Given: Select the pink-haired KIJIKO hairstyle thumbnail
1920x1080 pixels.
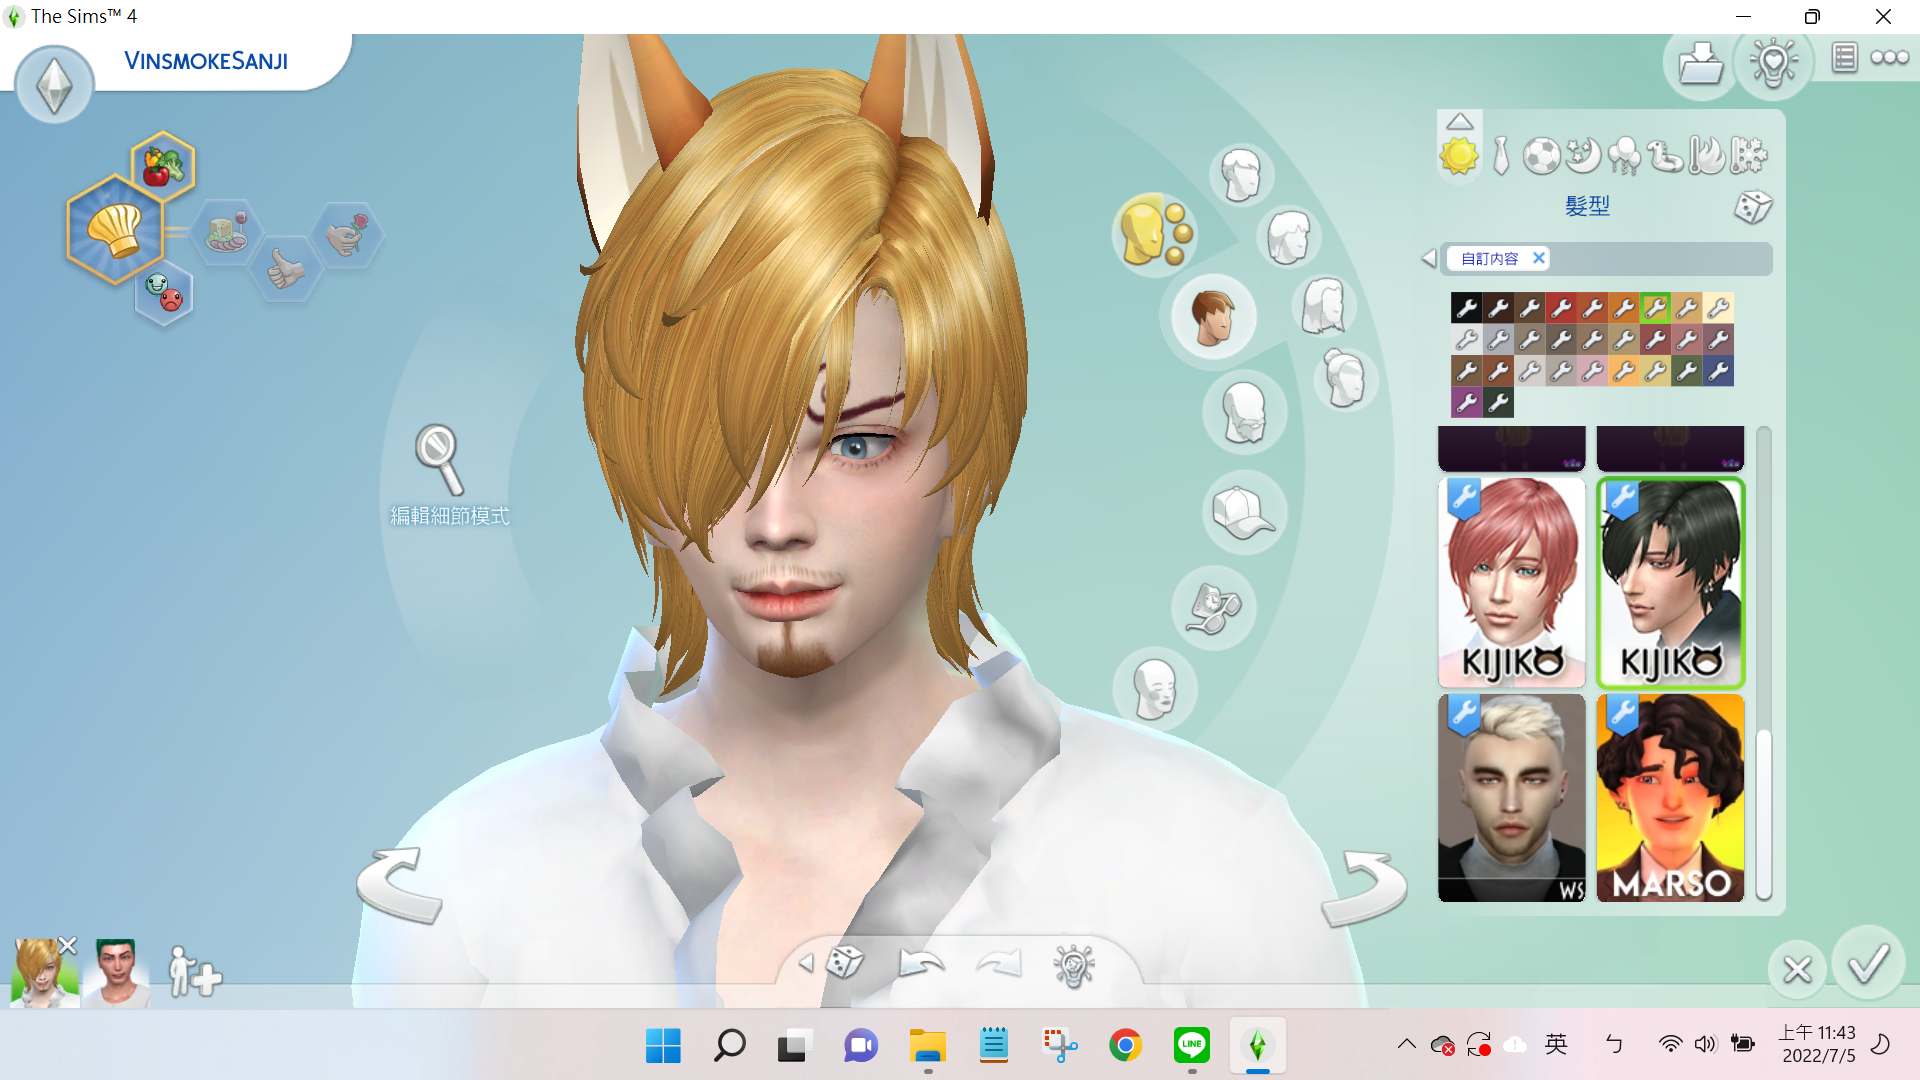Looking at the screenshot, I should click(1511, 582).
